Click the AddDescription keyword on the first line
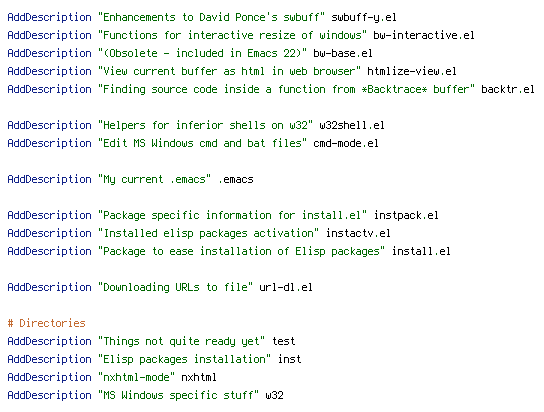The height and width of the screenshot is (412, 544). [49, 17]
